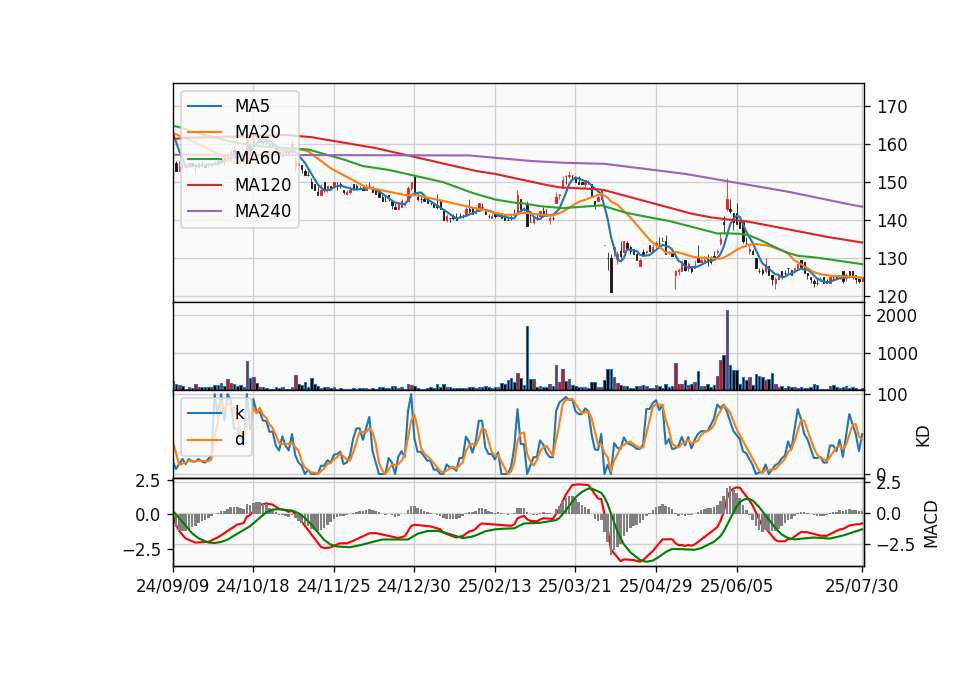Click the 1000 volume axis label

coord(897,354)
